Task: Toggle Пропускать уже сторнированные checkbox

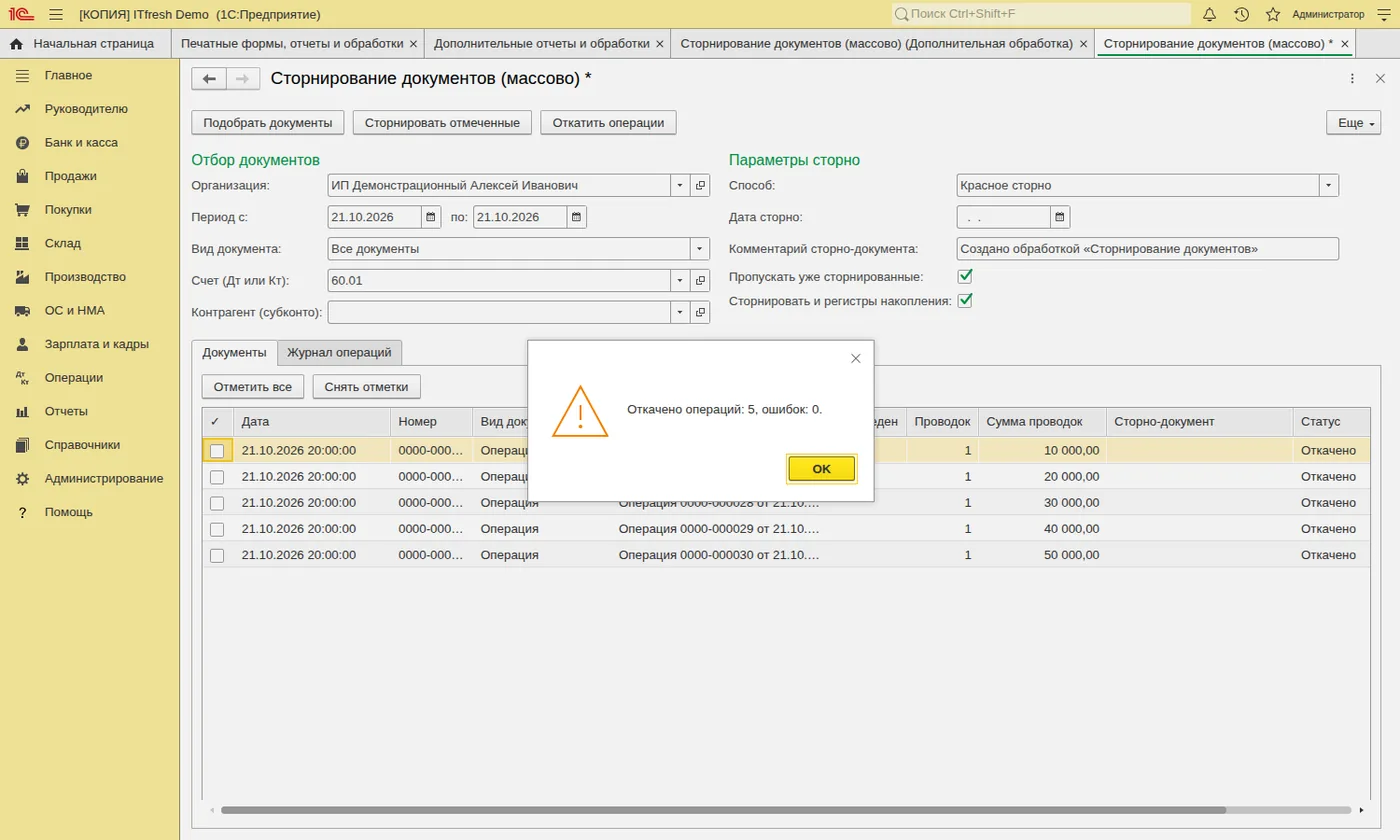Action: [965, 277]
